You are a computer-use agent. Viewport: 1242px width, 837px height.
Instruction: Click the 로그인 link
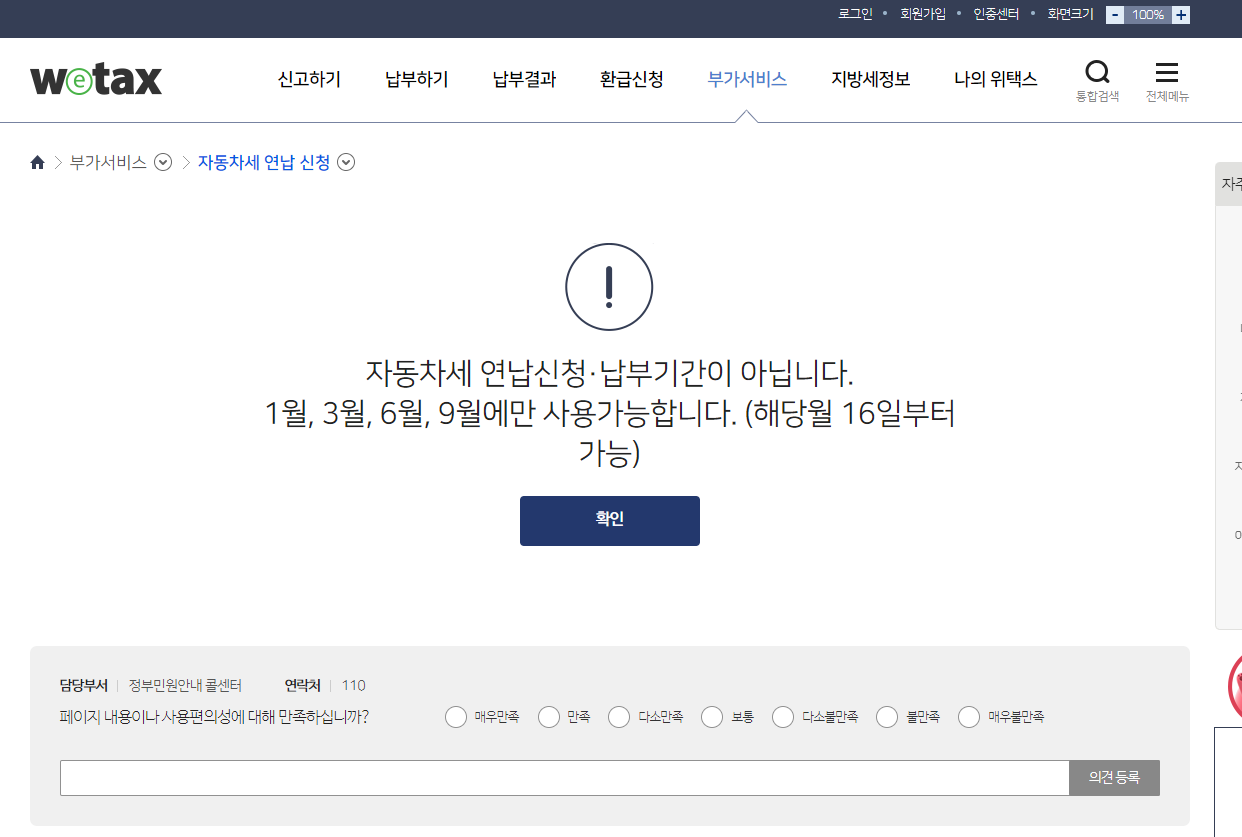[855, 14]
